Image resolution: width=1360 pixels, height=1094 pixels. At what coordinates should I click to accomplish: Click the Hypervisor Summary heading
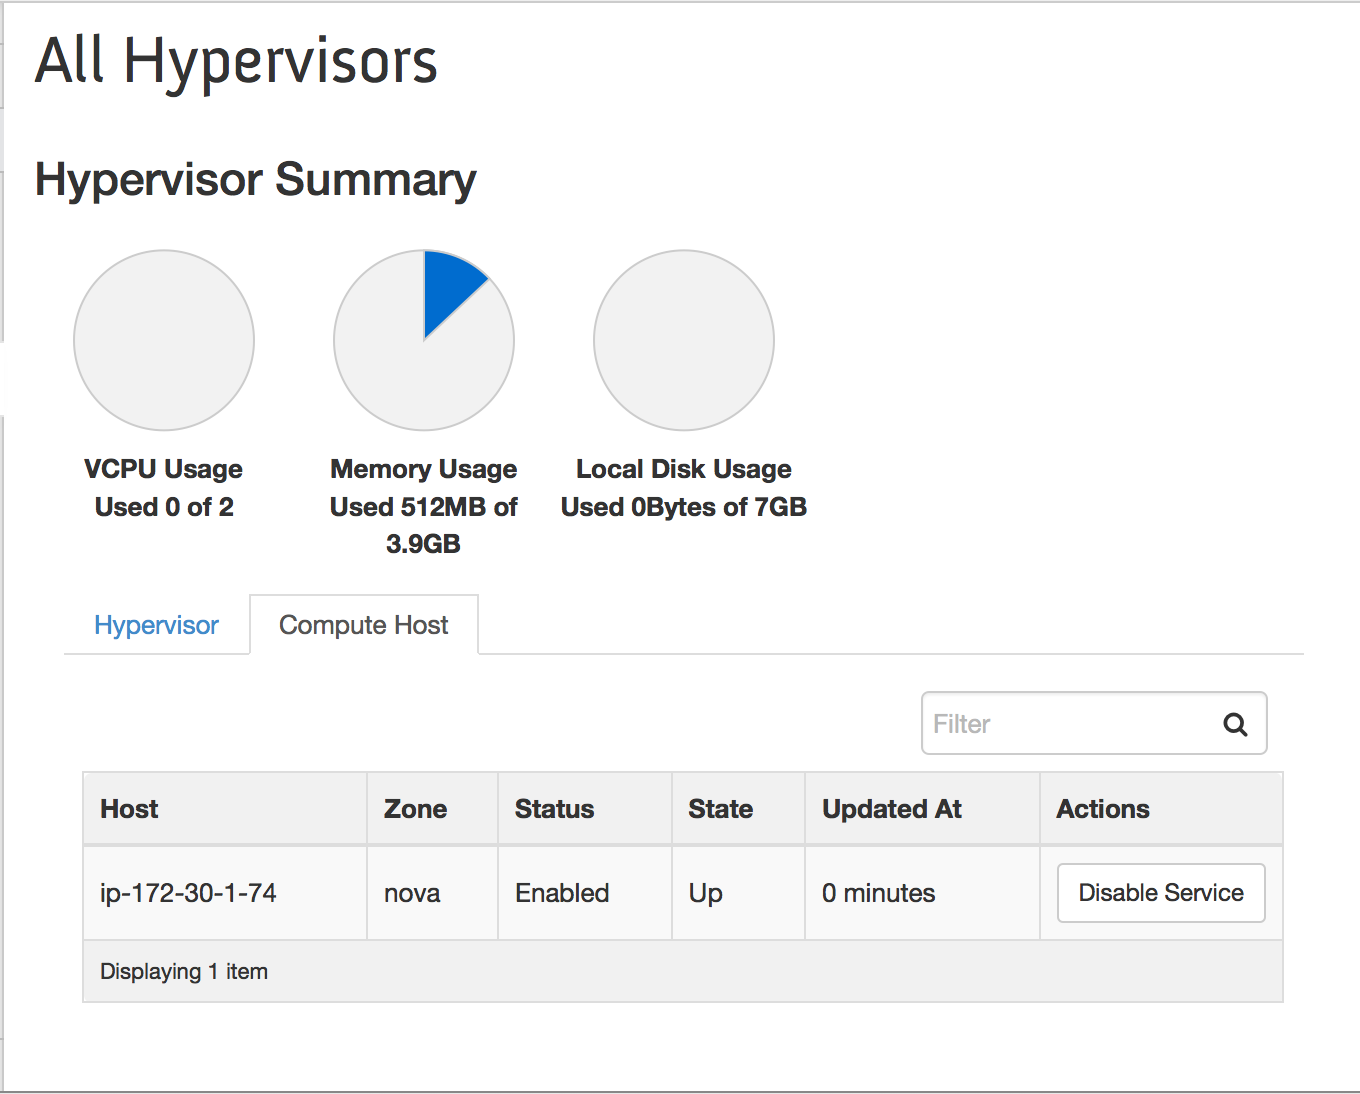(255, 180)
